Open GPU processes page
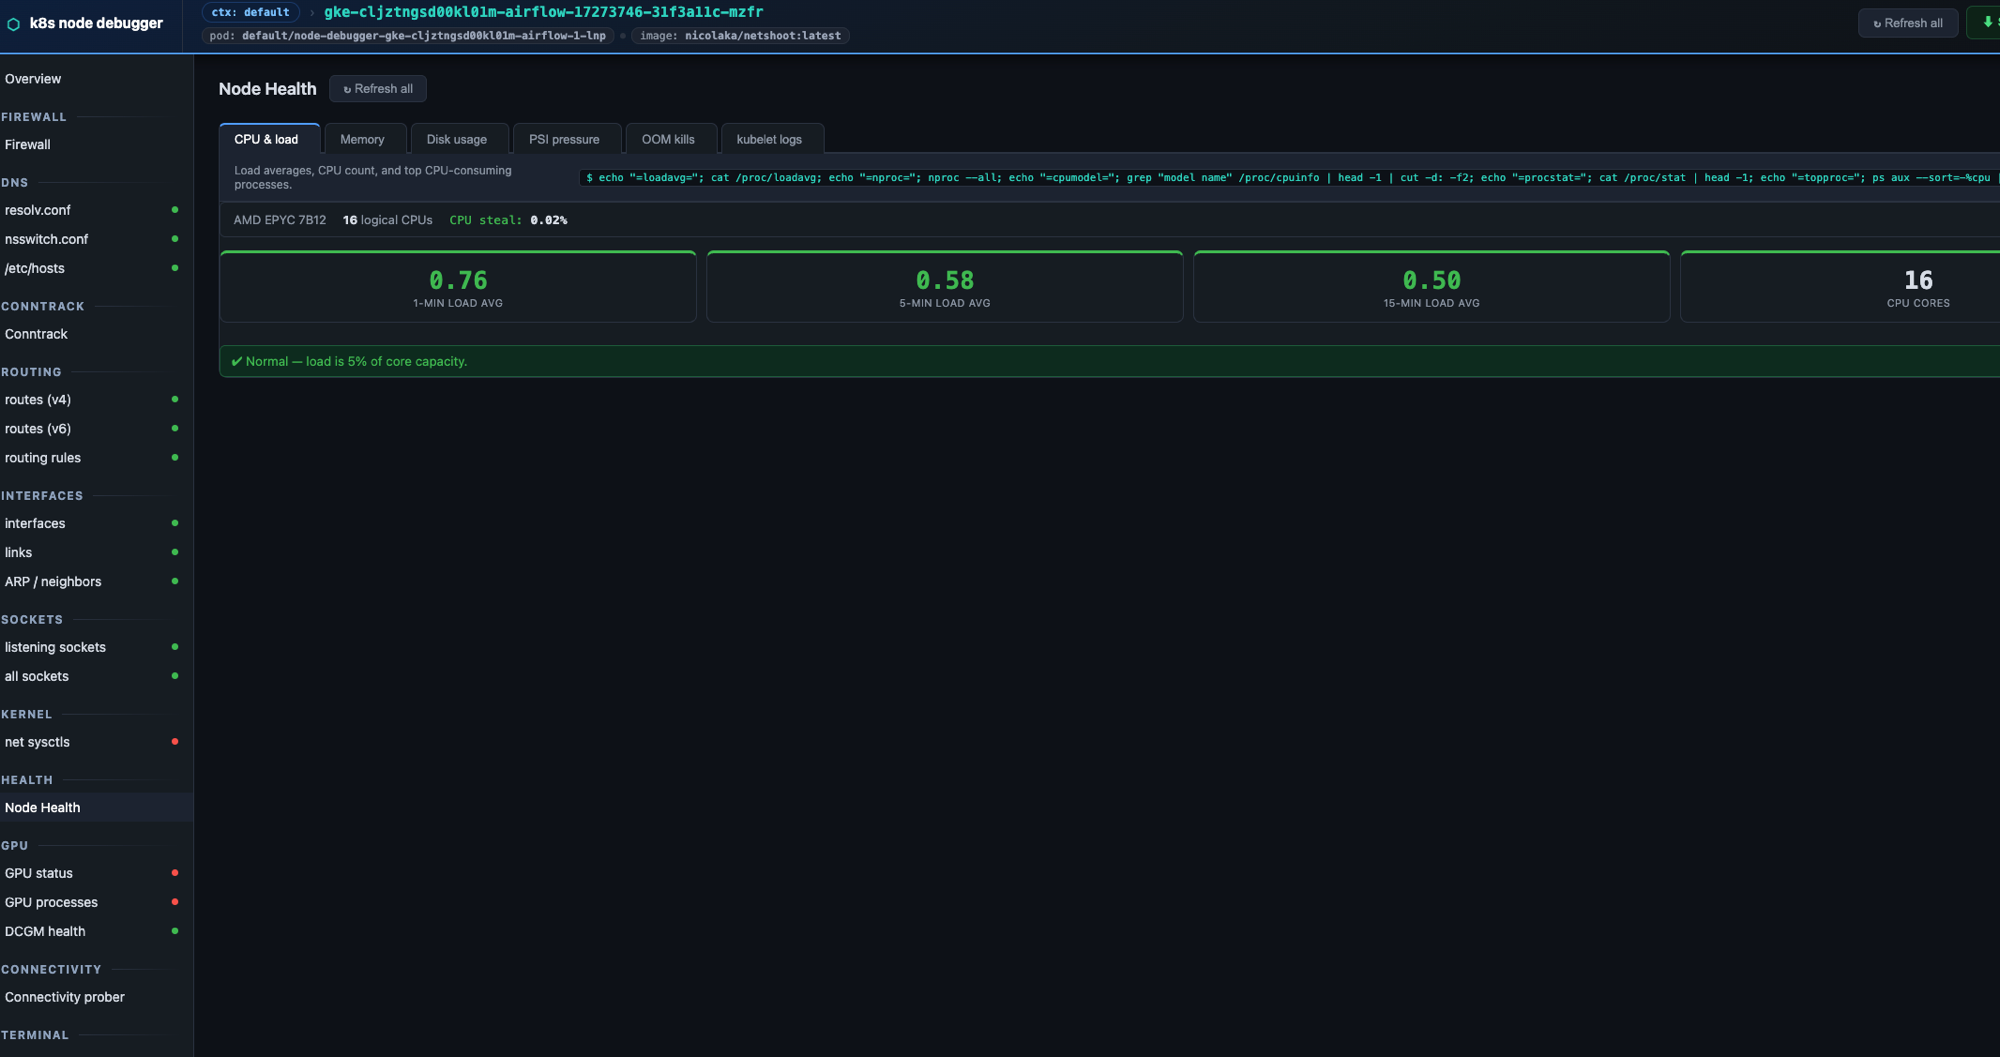 (x=51, y=903)
